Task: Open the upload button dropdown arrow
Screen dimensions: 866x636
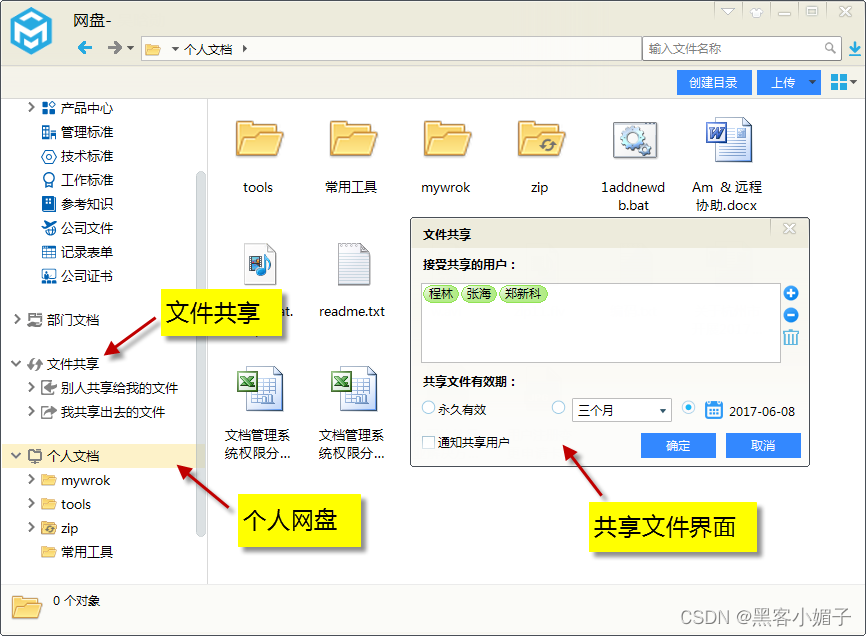Action: (812, 82)
